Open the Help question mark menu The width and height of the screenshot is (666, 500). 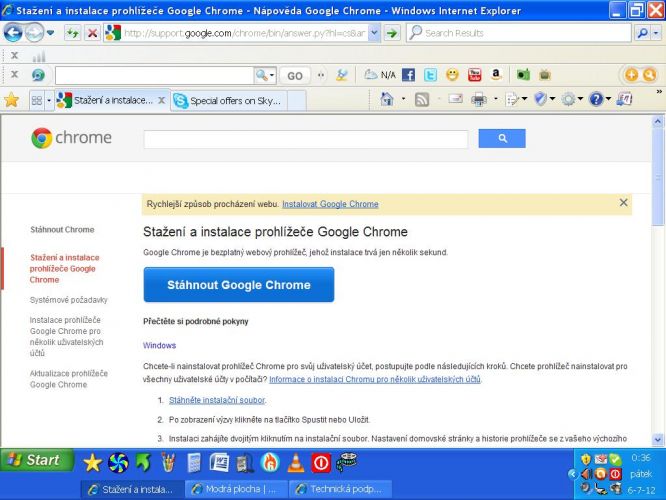[x=600, y=99]
